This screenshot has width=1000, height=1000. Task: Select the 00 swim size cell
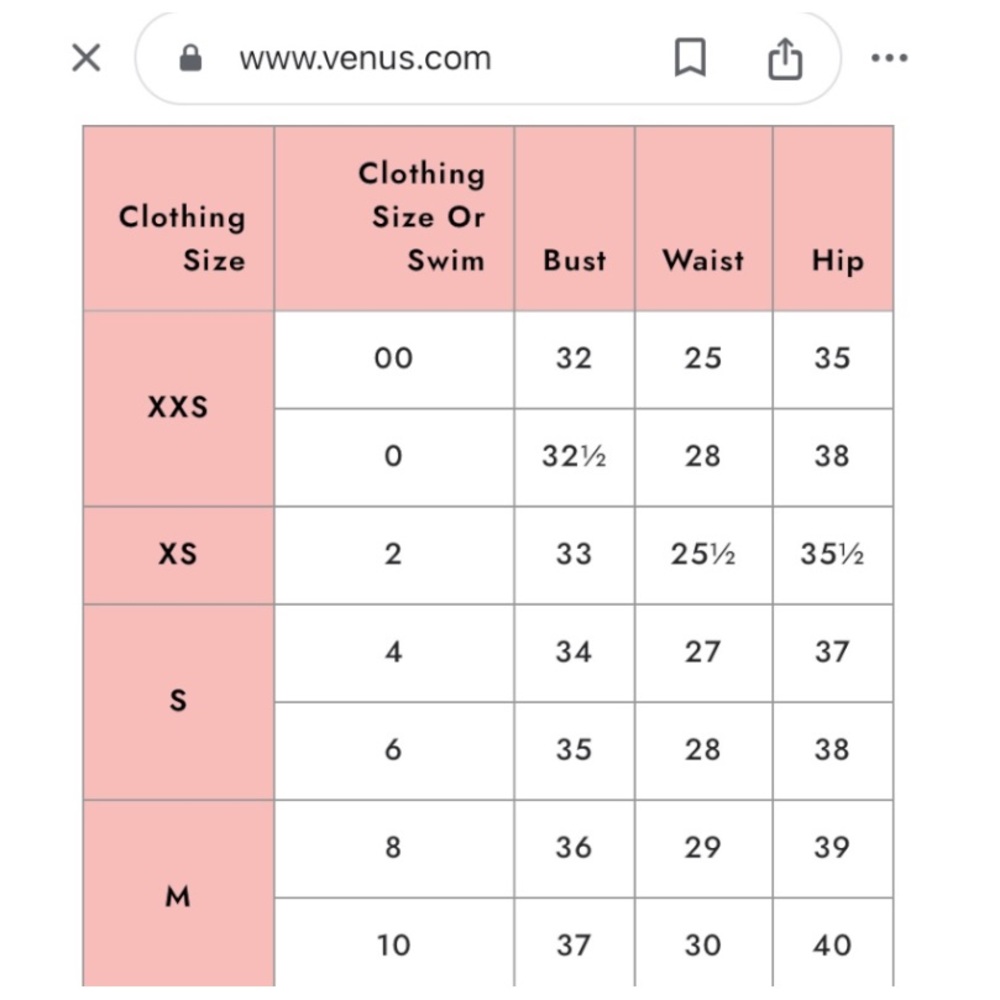[394, 360]
